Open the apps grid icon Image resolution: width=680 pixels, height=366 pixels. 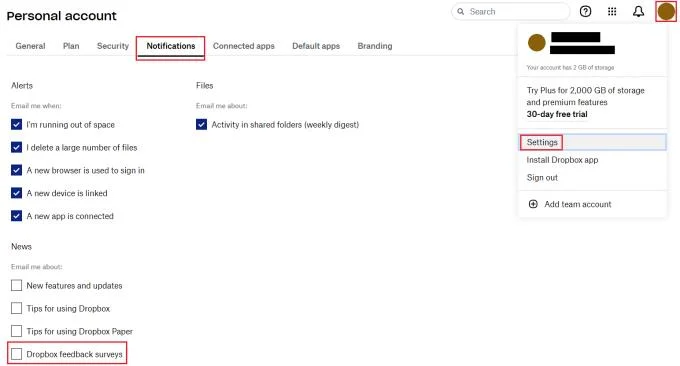click(x=612, y=12)
